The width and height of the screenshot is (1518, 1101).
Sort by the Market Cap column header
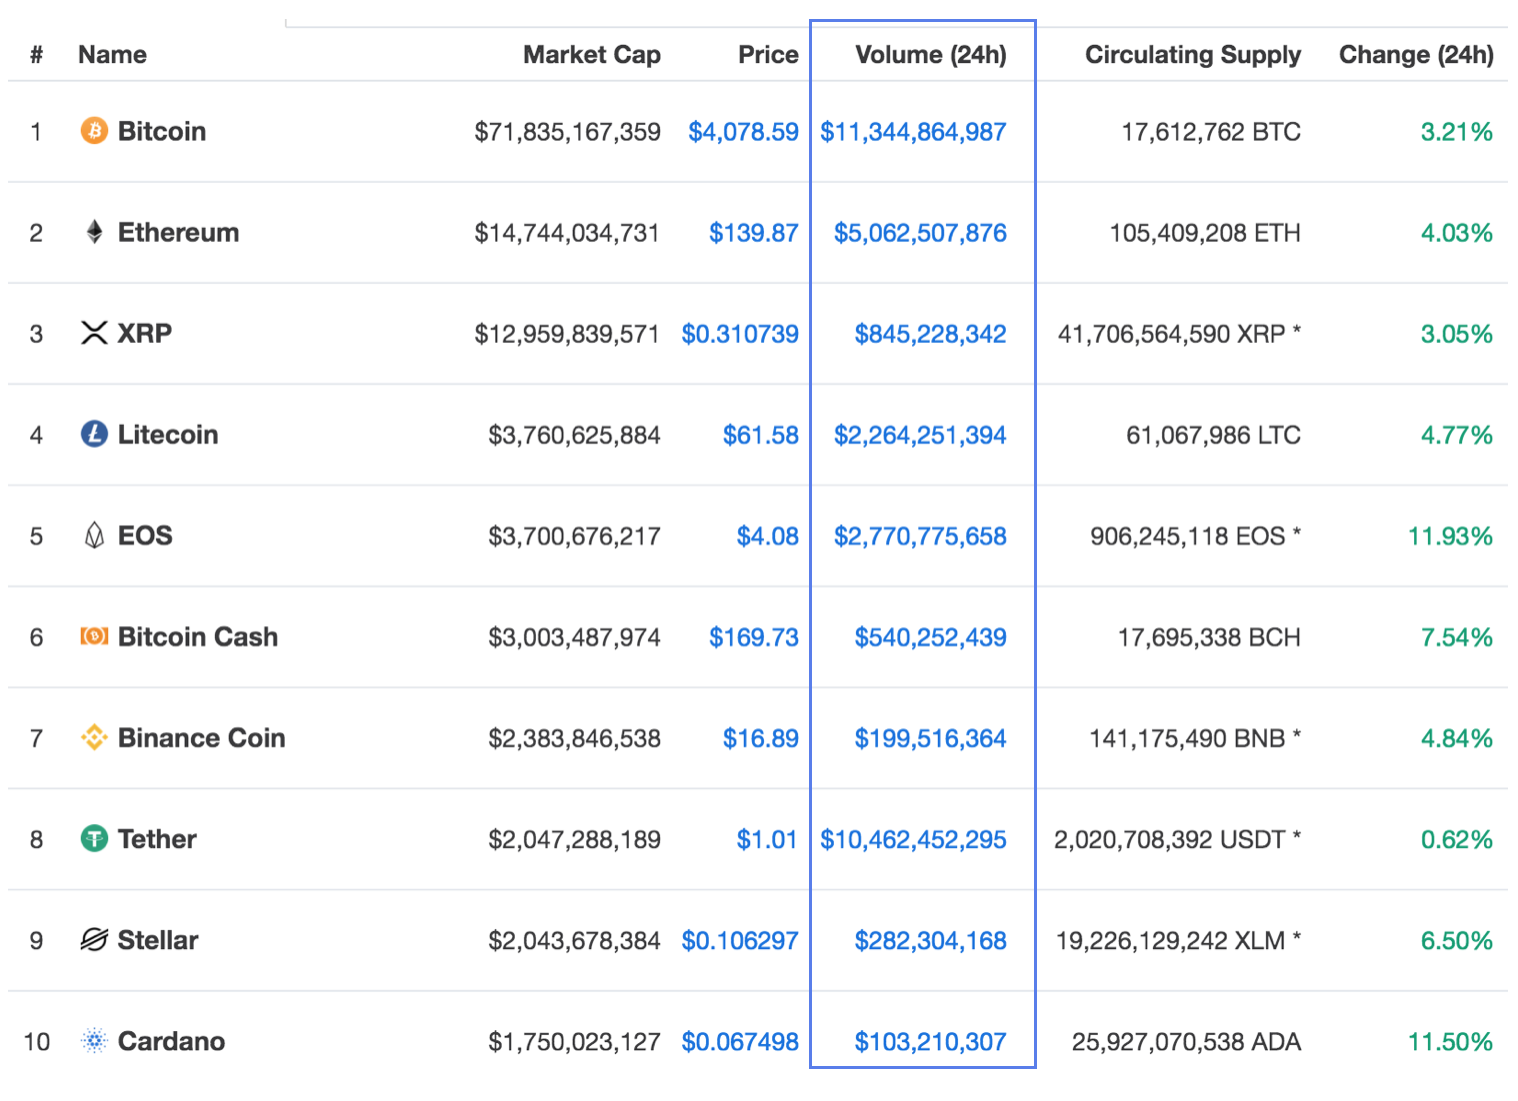[592, 54]
